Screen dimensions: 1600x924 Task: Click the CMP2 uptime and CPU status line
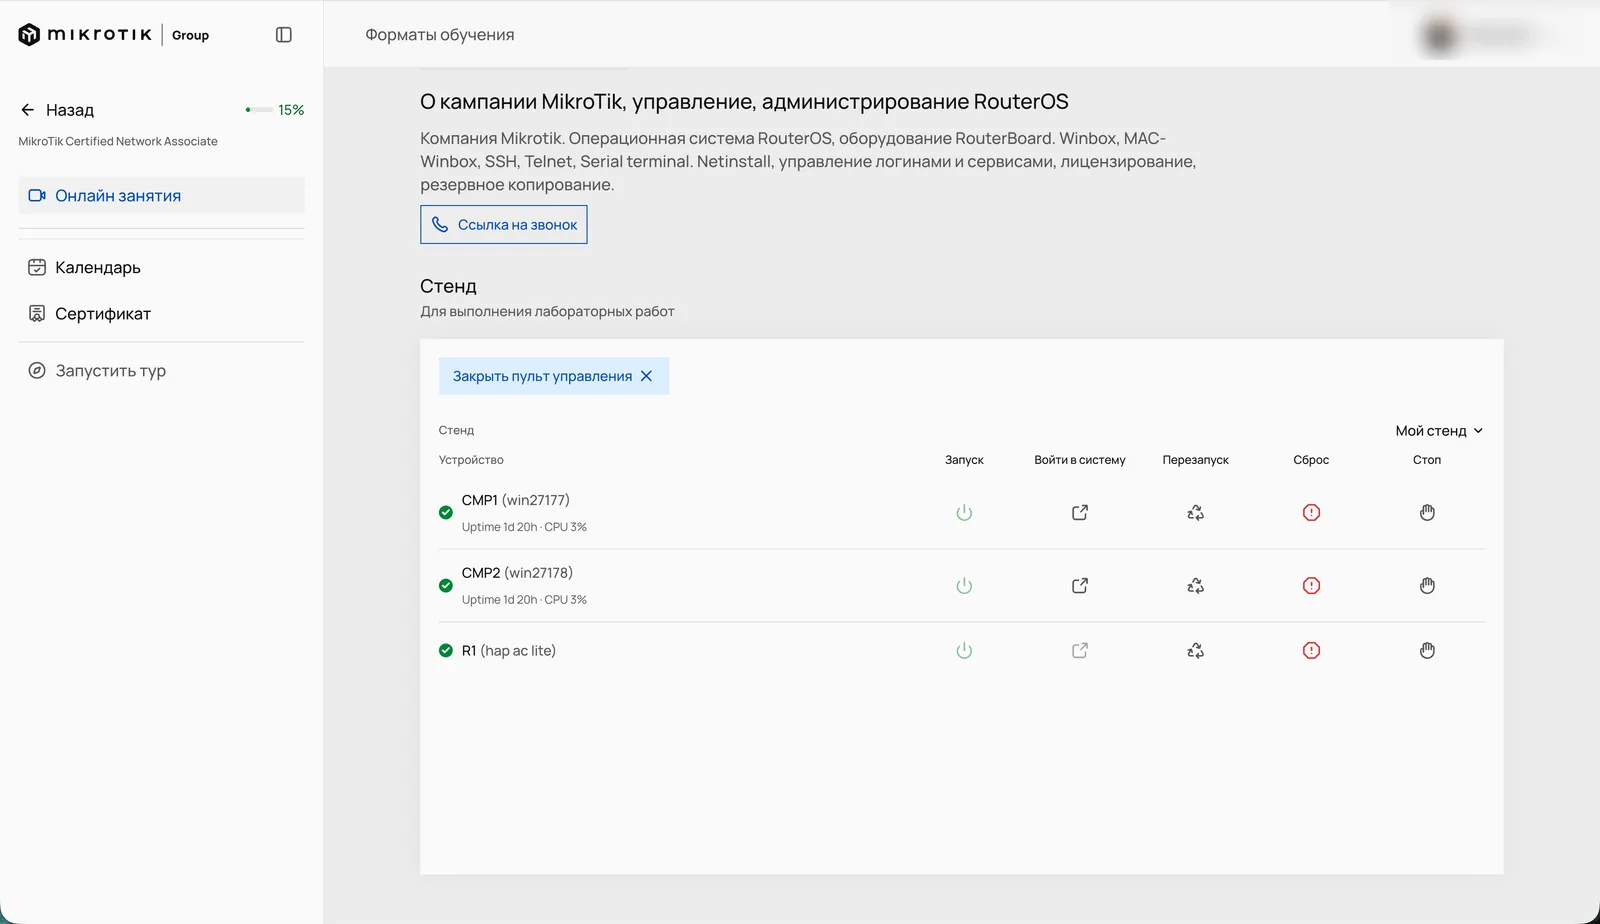(524, 600)
